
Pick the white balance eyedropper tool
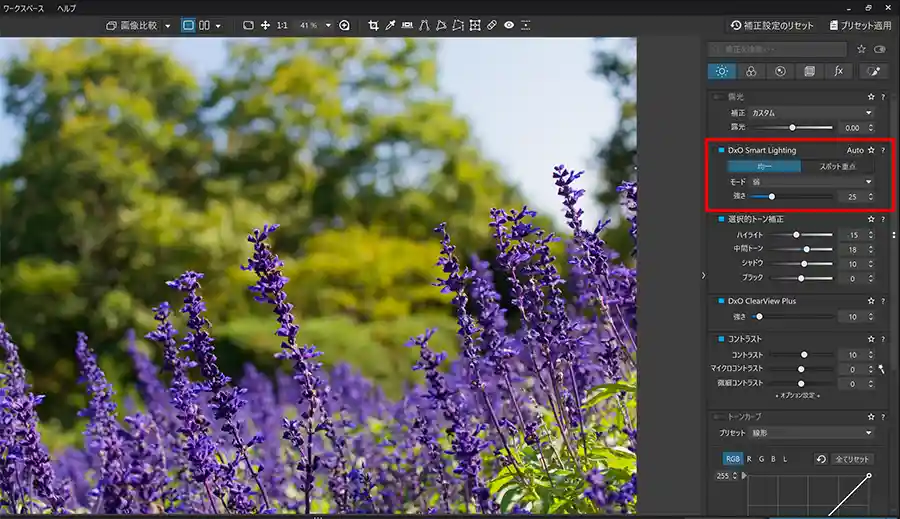[390, 25]
